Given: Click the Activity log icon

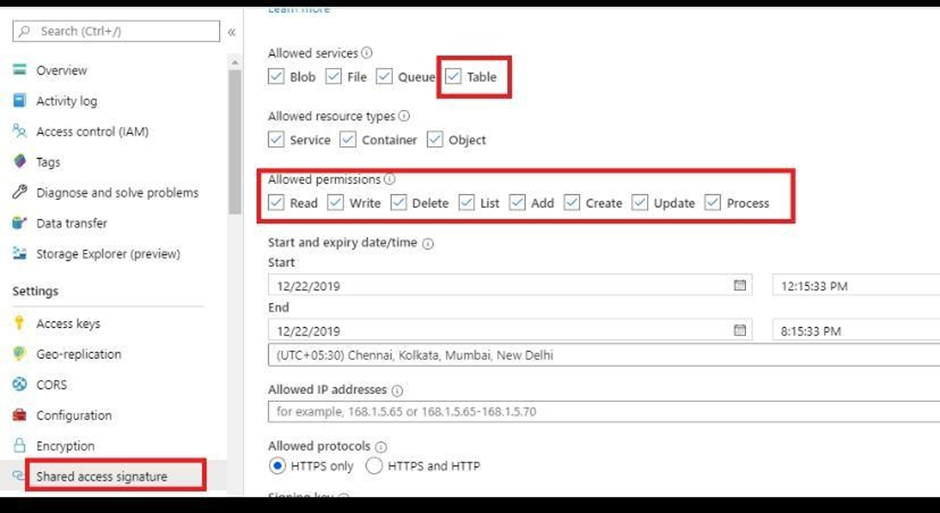Looking at the screenshot, I should coord(20,101).
